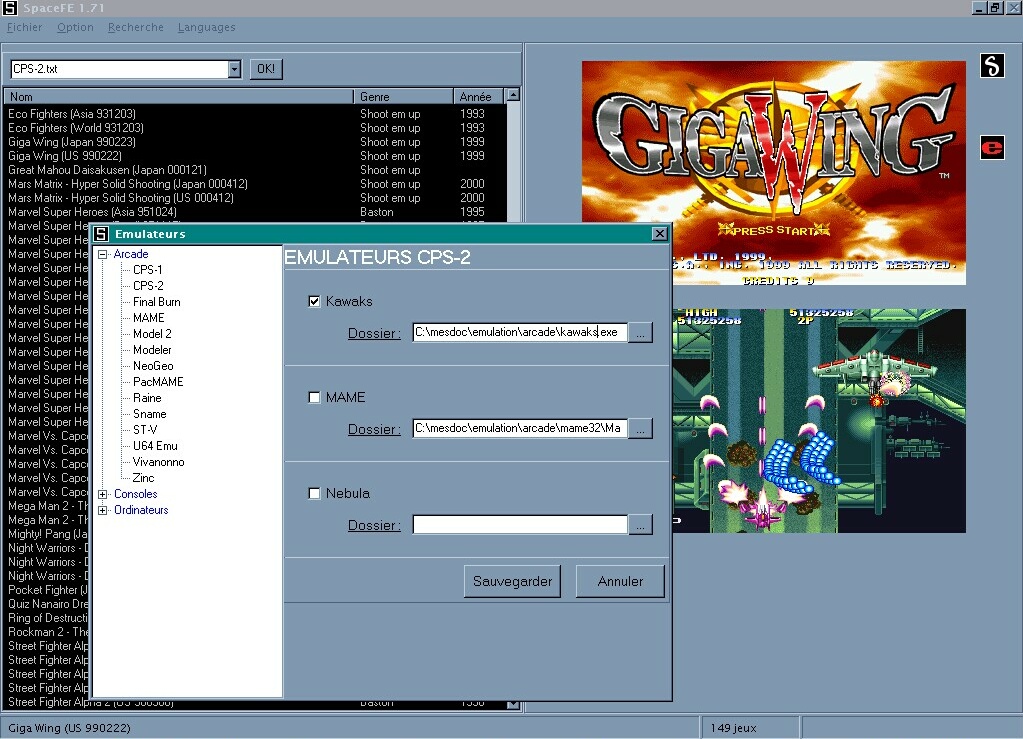1023x739 pixels.
Task: Click the game list scroll-up arrow
Action: [513, 95]
